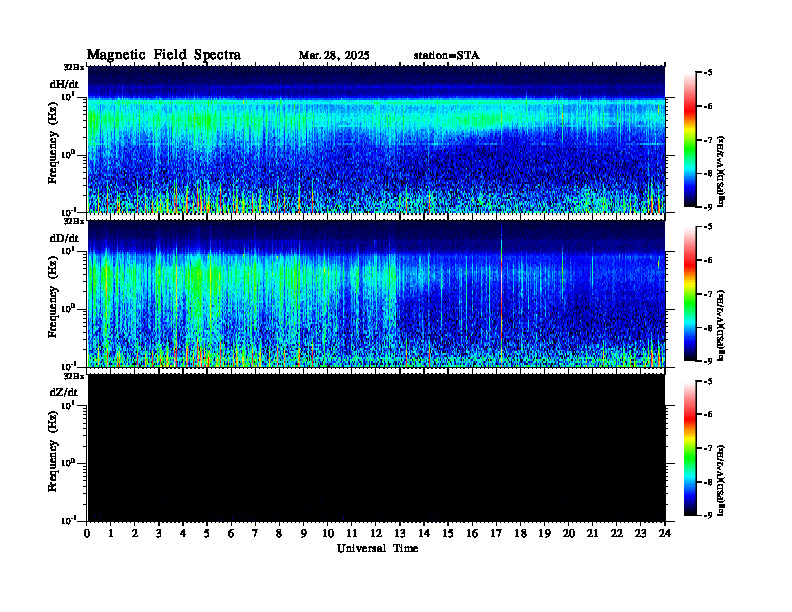Click the time axis tick label 15

pos(448,533)
